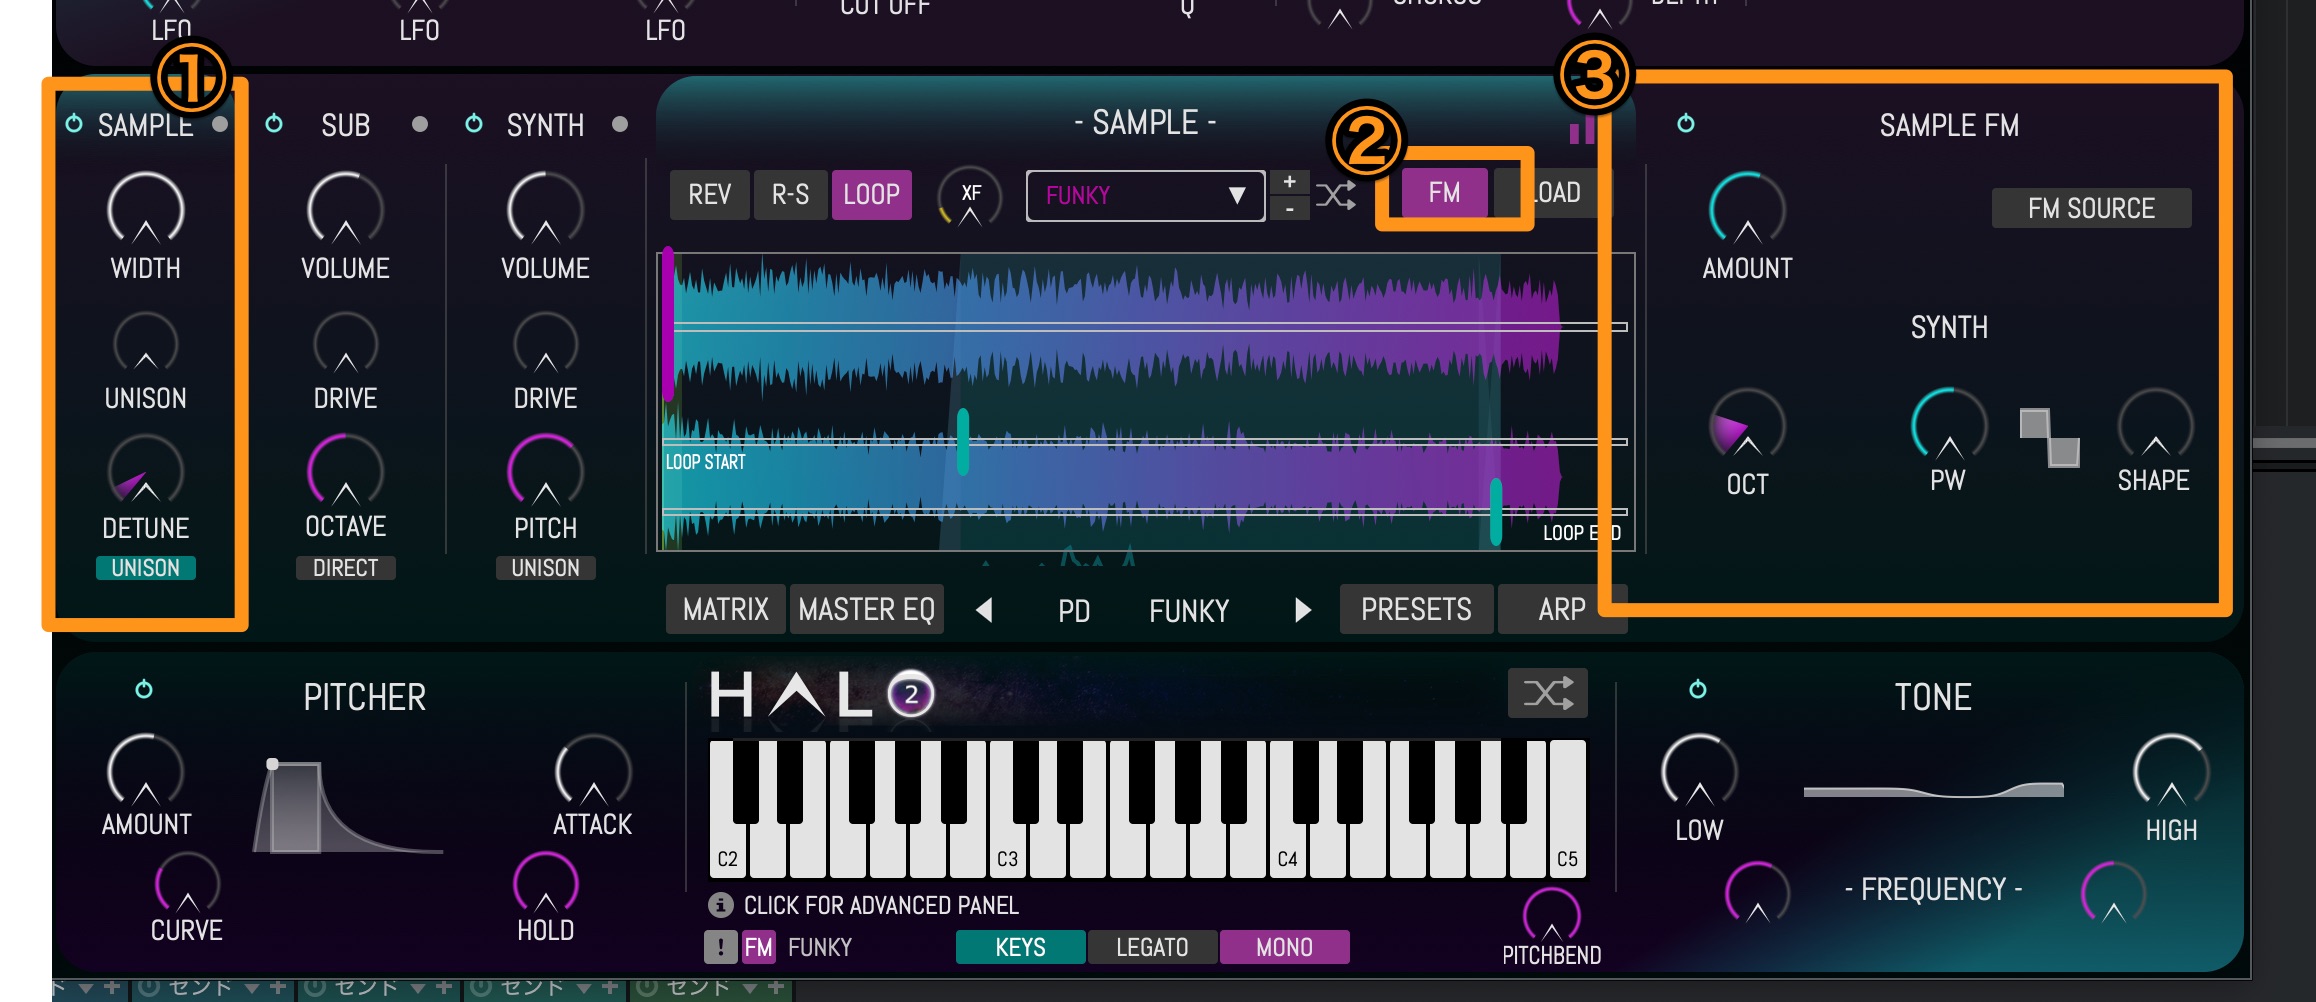Image resolution: width=2316 pixels, height=1002 pixels.
Task: Toggle the PITCHER power icon
Action: 144,689
